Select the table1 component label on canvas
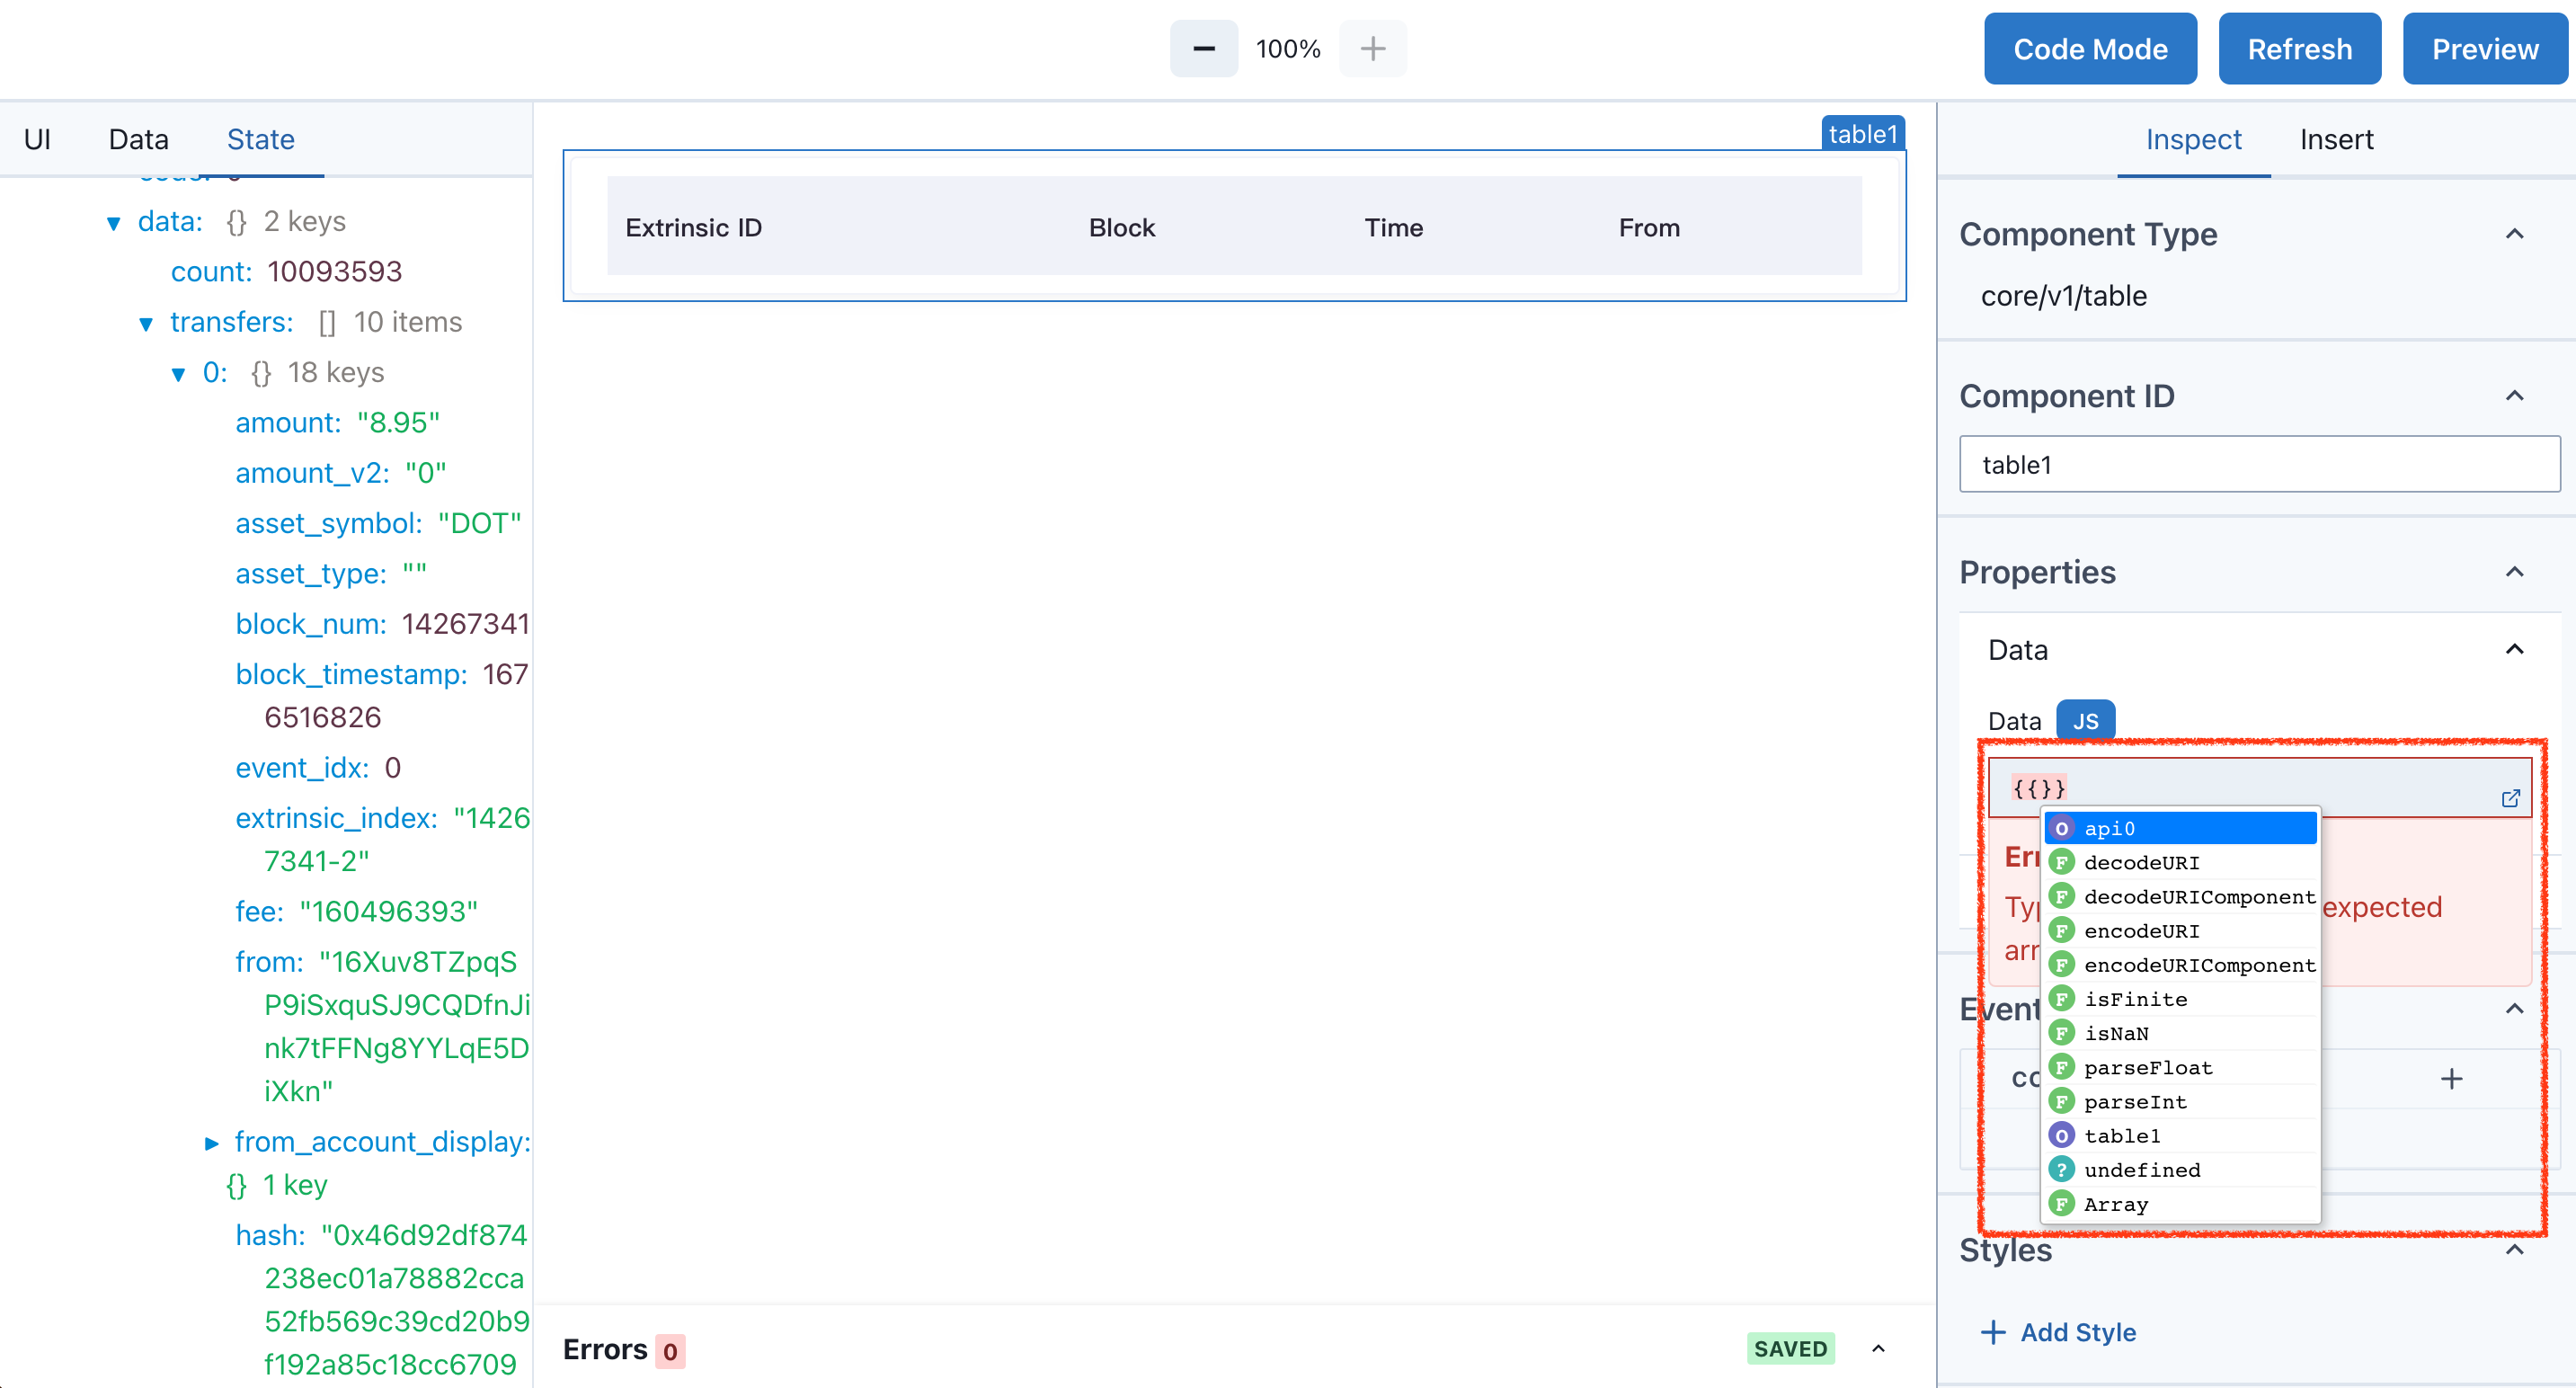The image size is (2576, 1388). point(1863,134)
